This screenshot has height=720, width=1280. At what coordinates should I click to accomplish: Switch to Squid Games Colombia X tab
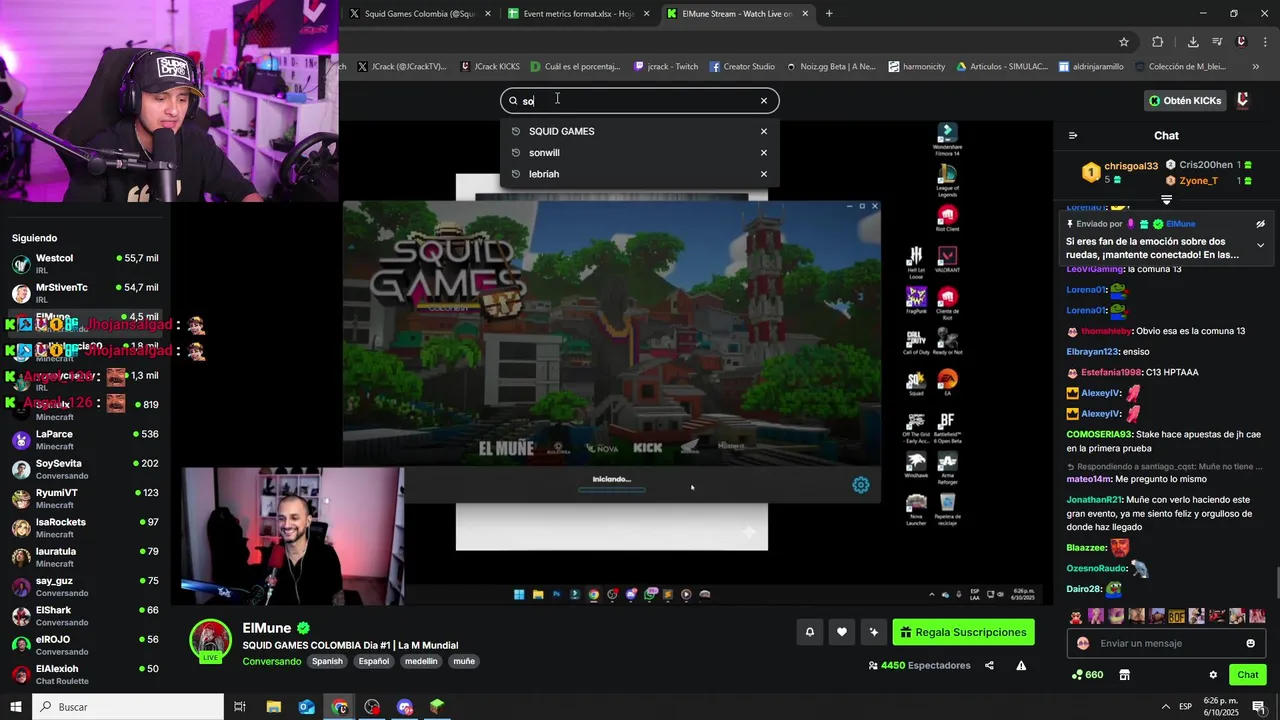click(x=418, y=14)
